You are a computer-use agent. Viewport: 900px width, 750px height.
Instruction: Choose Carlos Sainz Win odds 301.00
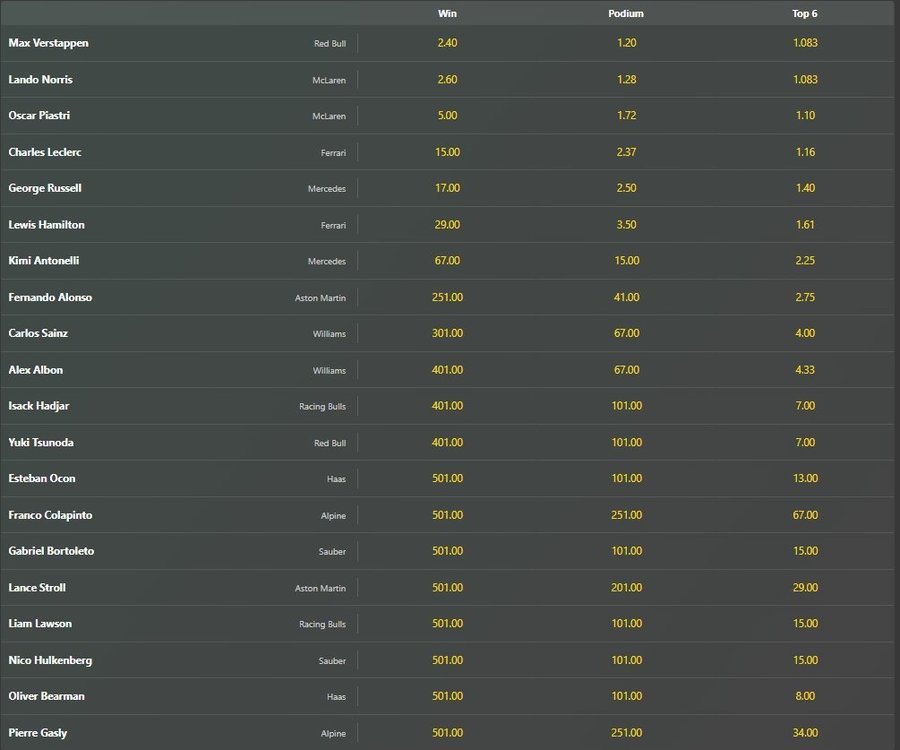tap(447, 333)
